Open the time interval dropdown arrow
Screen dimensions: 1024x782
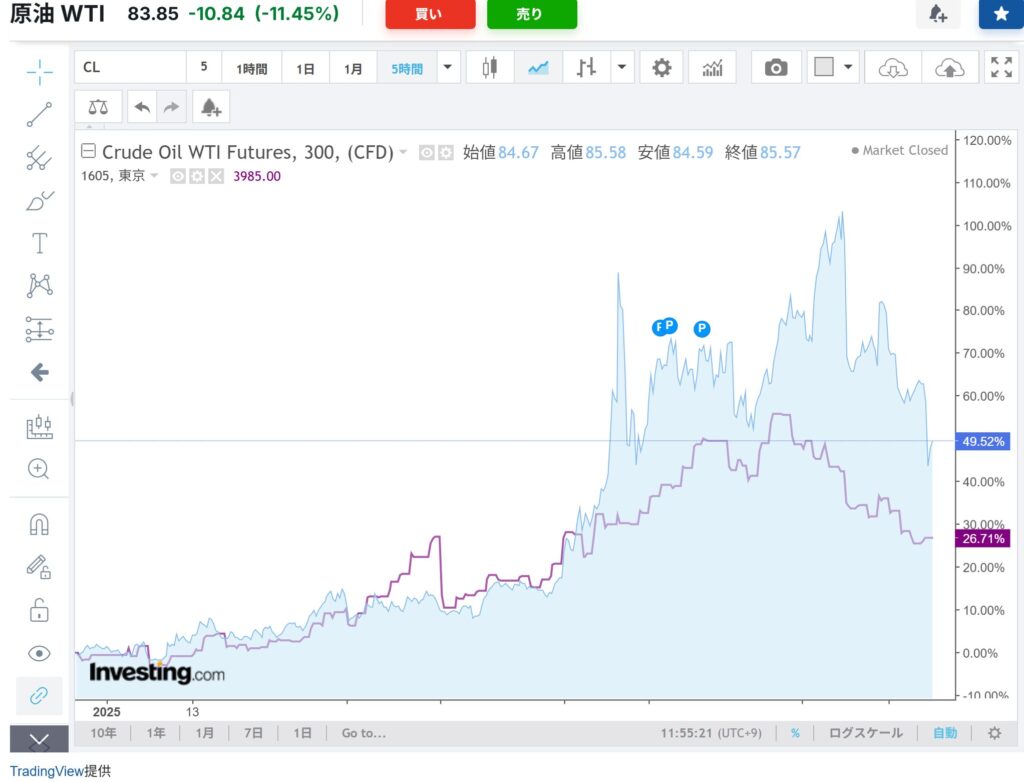click(x=447, y=68)
